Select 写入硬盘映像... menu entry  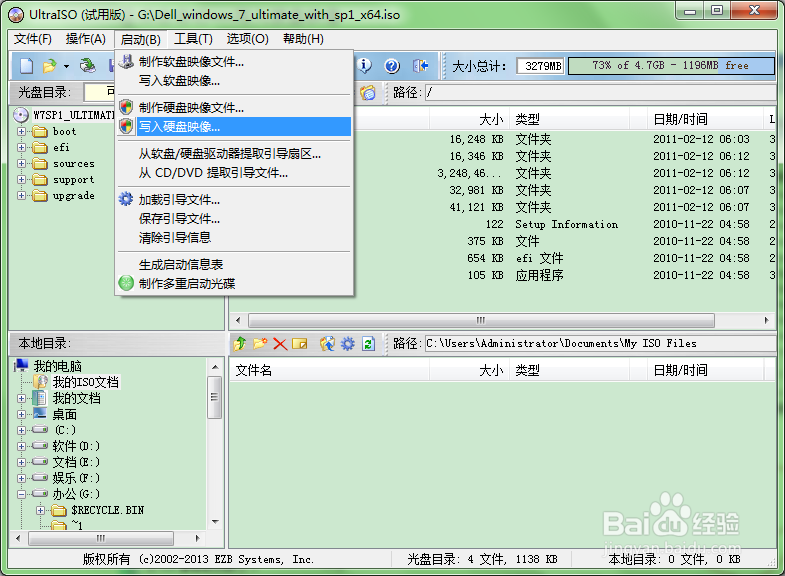coord(234,127)
